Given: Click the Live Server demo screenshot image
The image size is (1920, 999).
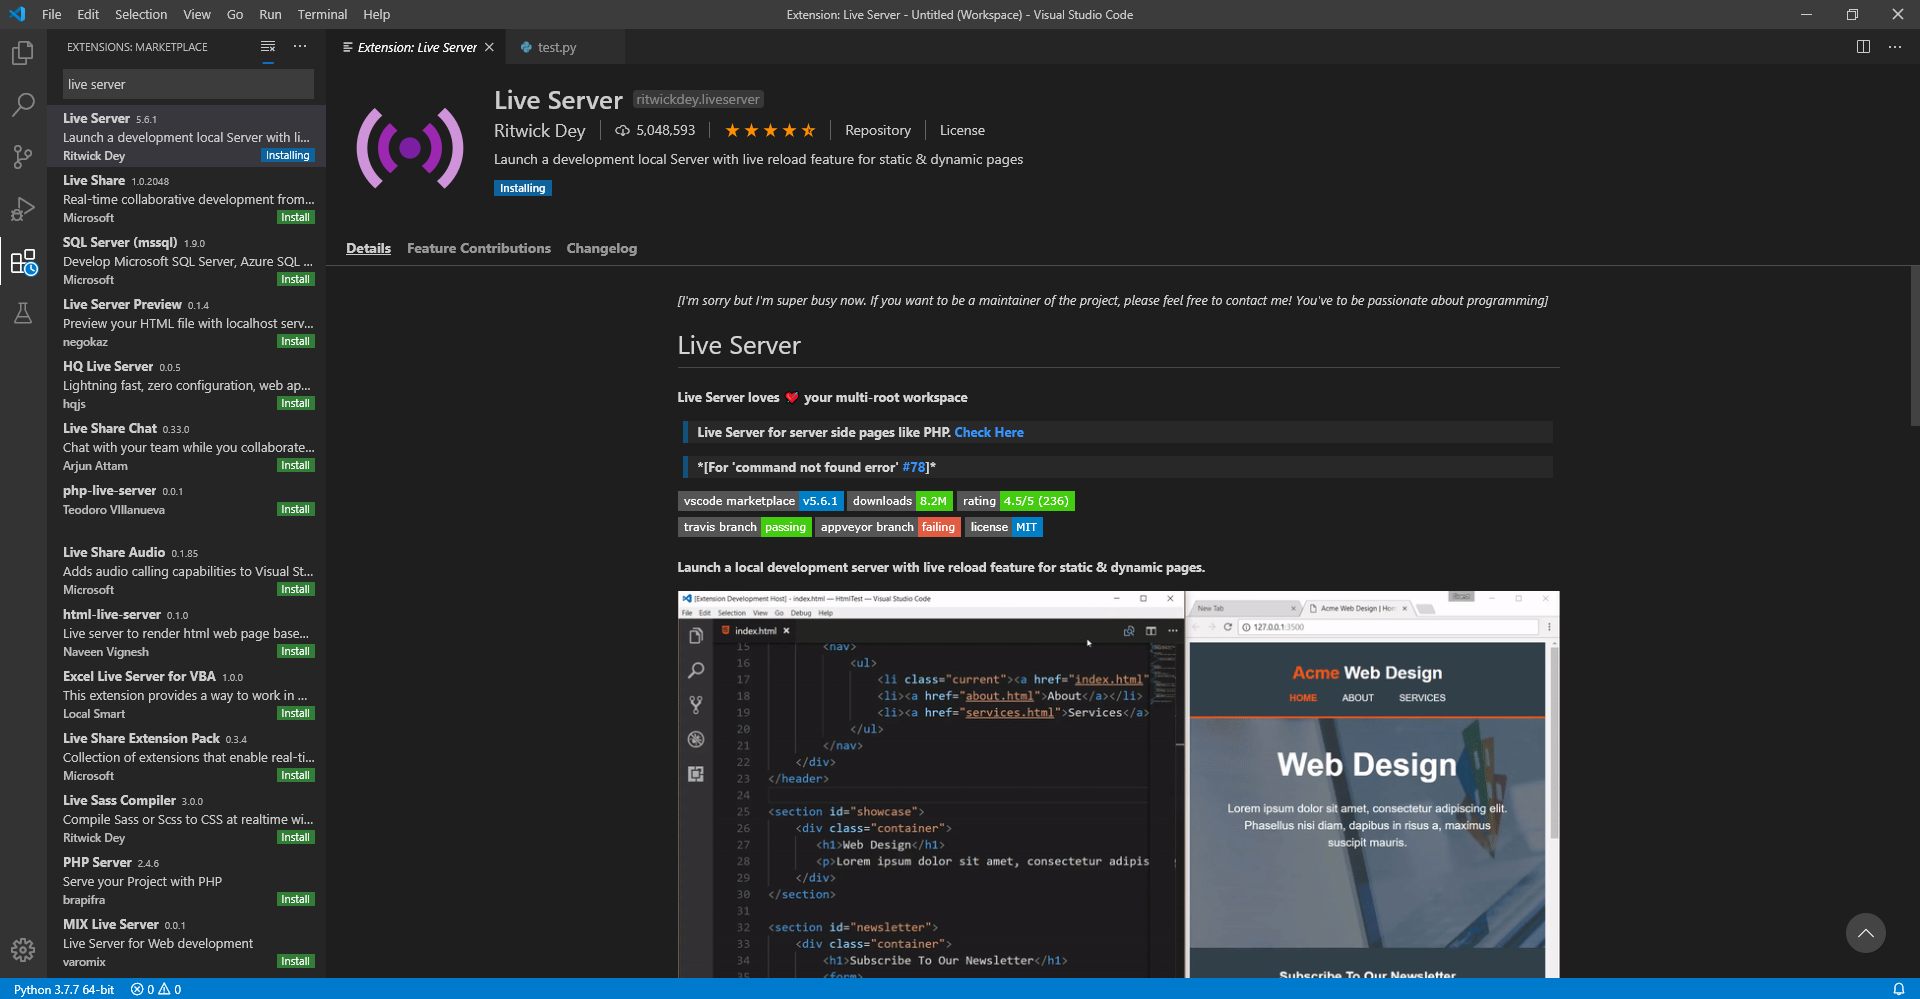Looking at the screenshot, I should (x=1118, y=784).
